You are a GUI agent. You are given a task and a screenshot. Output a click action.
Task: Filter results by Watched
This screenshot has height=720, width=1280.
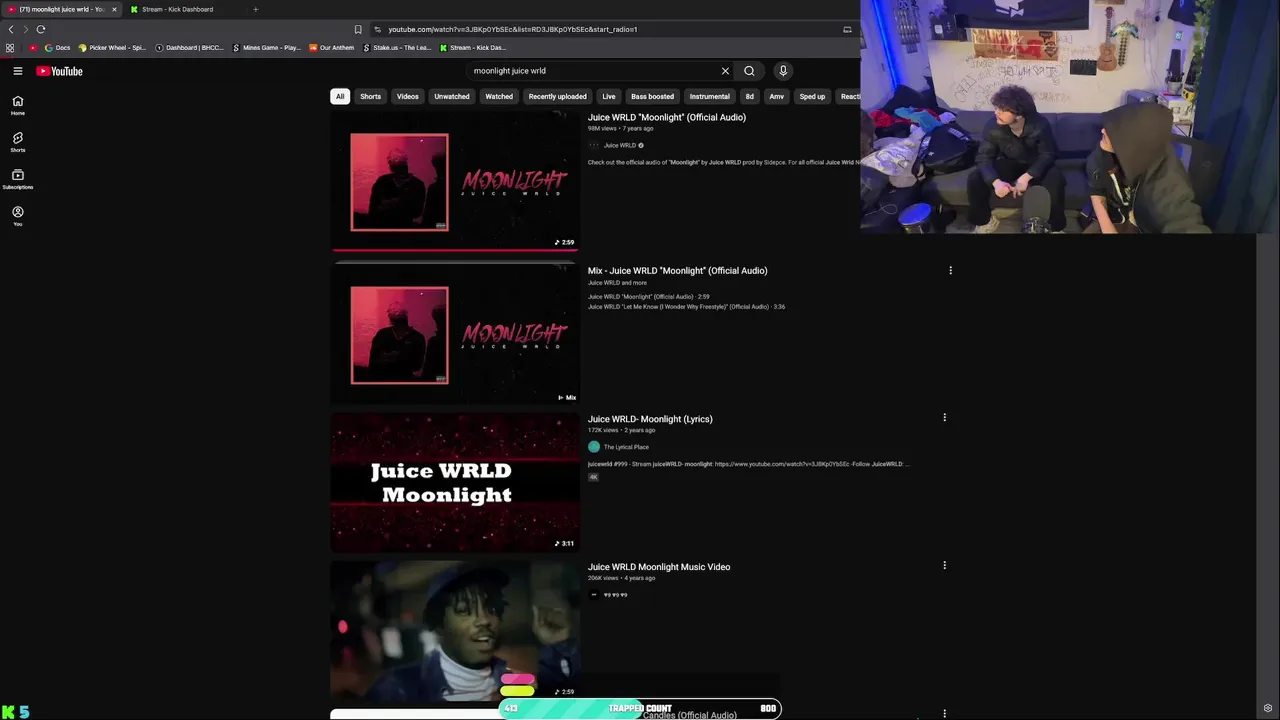coord(499,97)
